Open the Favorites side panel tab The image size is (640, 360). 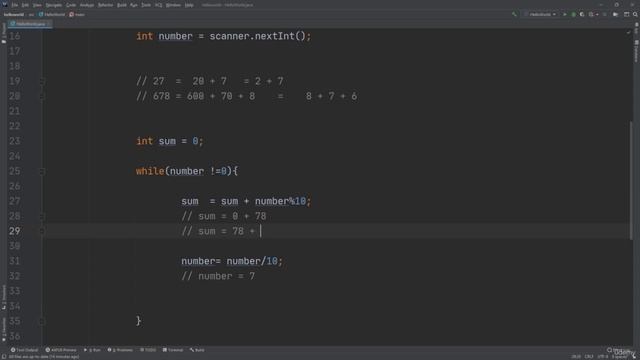(4, 330)
